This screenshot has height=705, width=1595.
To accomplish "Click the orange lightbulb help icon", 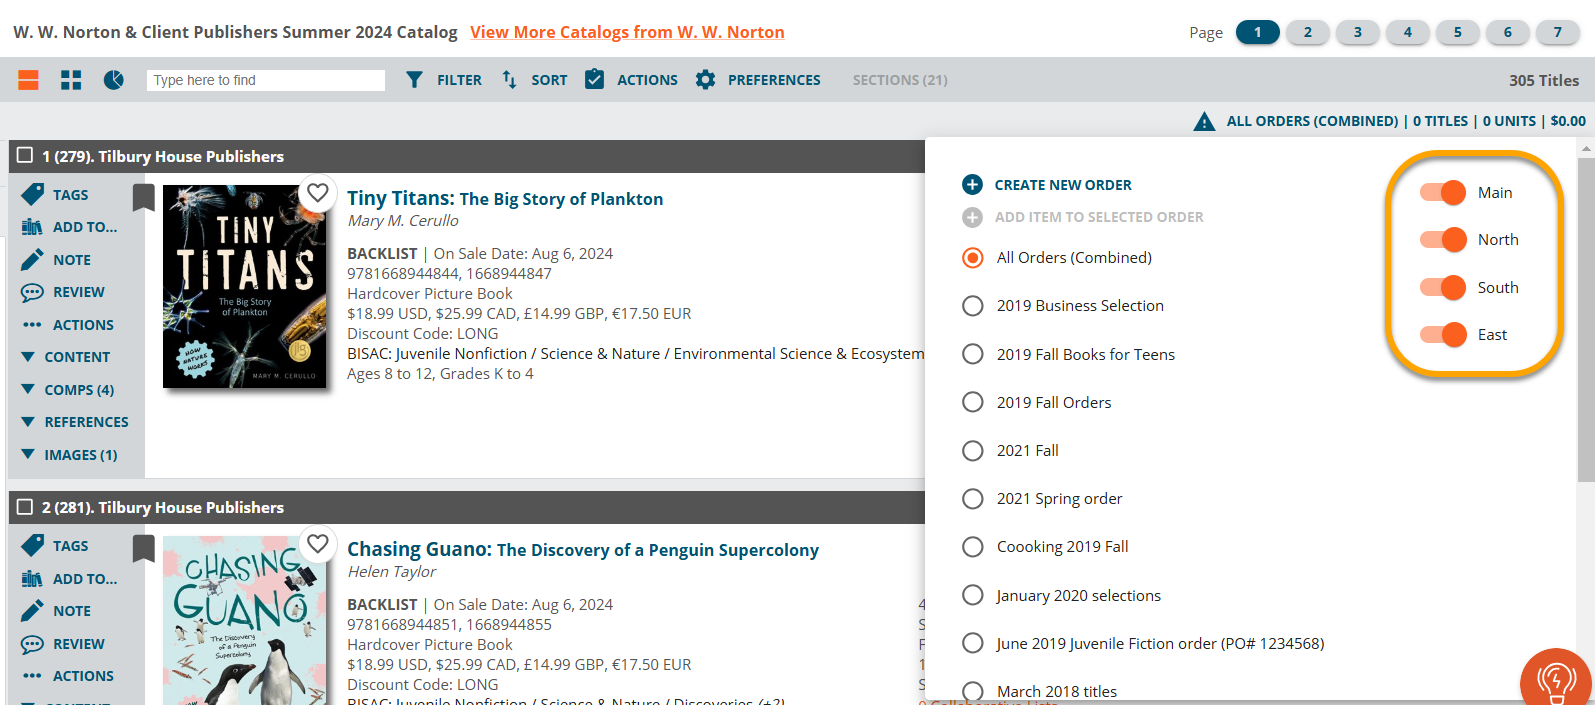I will point(1555,682).
